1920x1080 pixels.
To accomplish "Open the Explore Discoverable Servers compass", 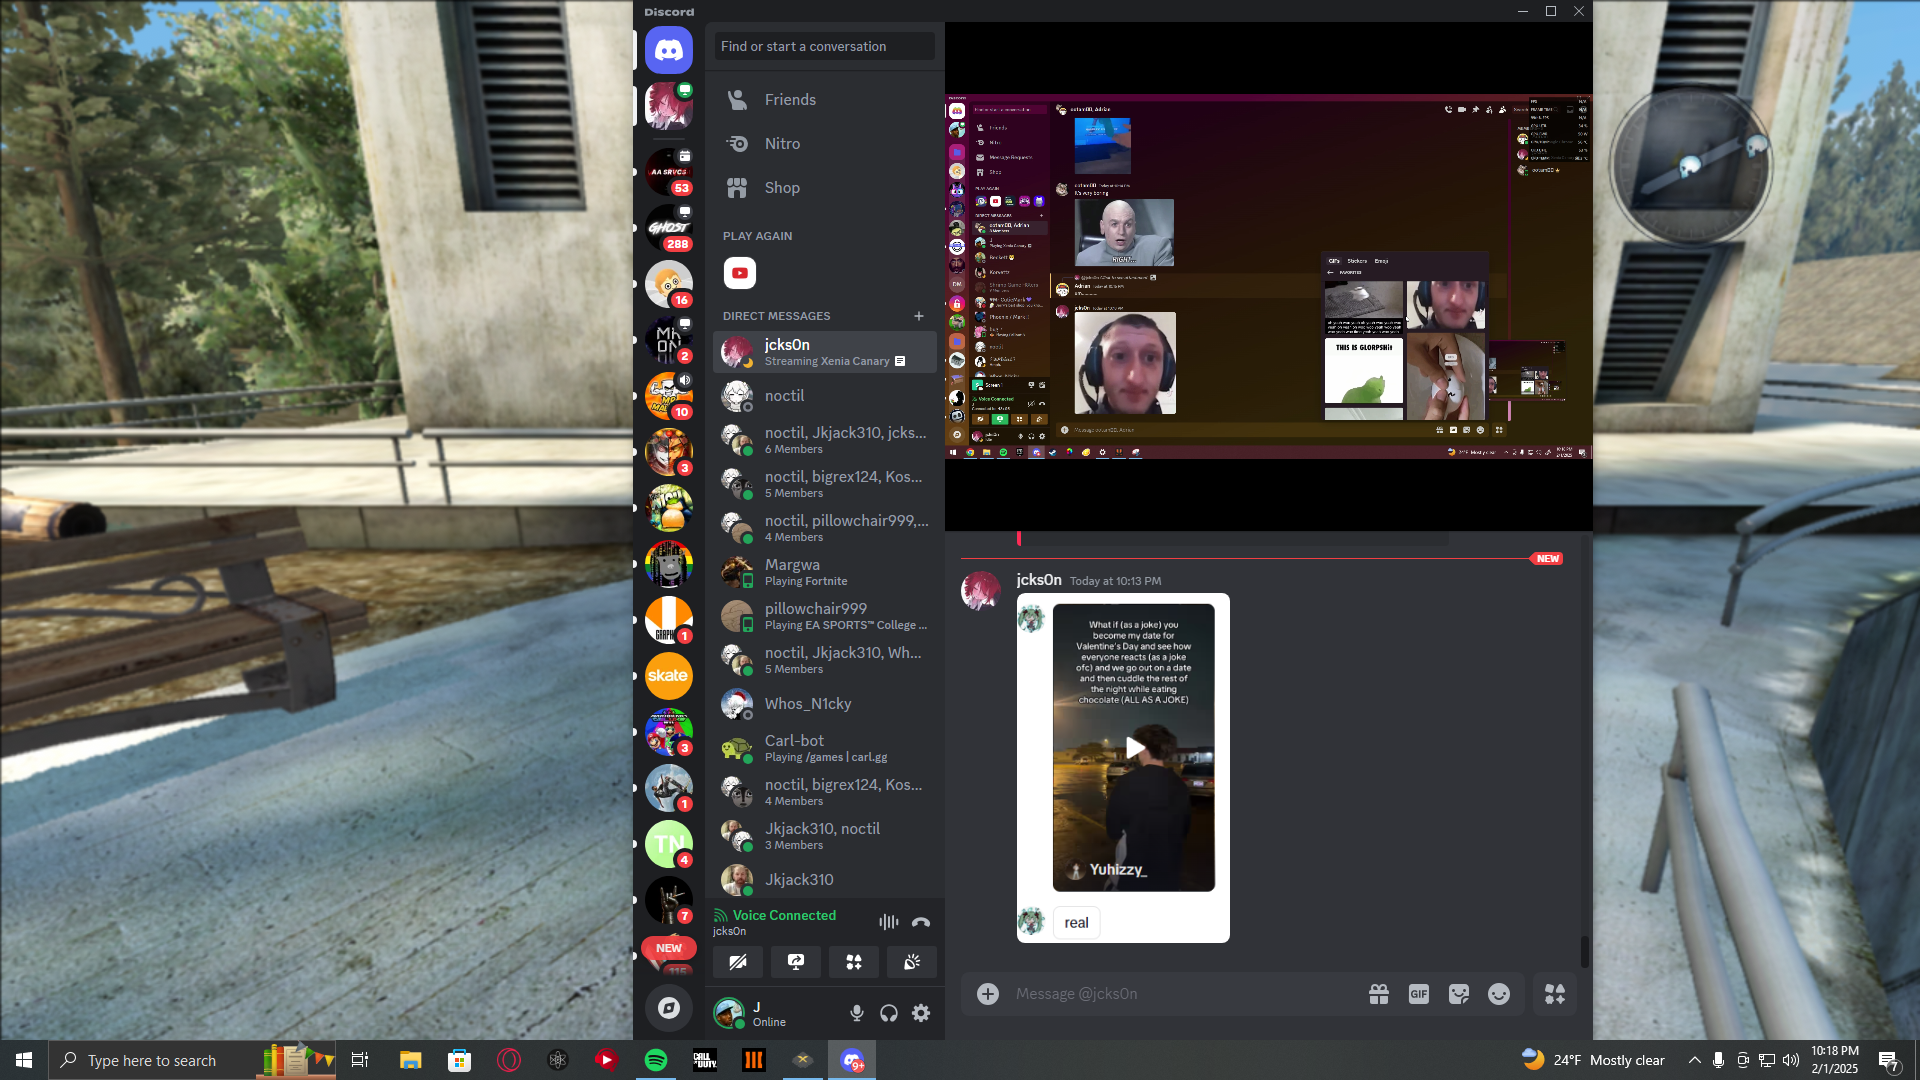I will [668, 1008].
